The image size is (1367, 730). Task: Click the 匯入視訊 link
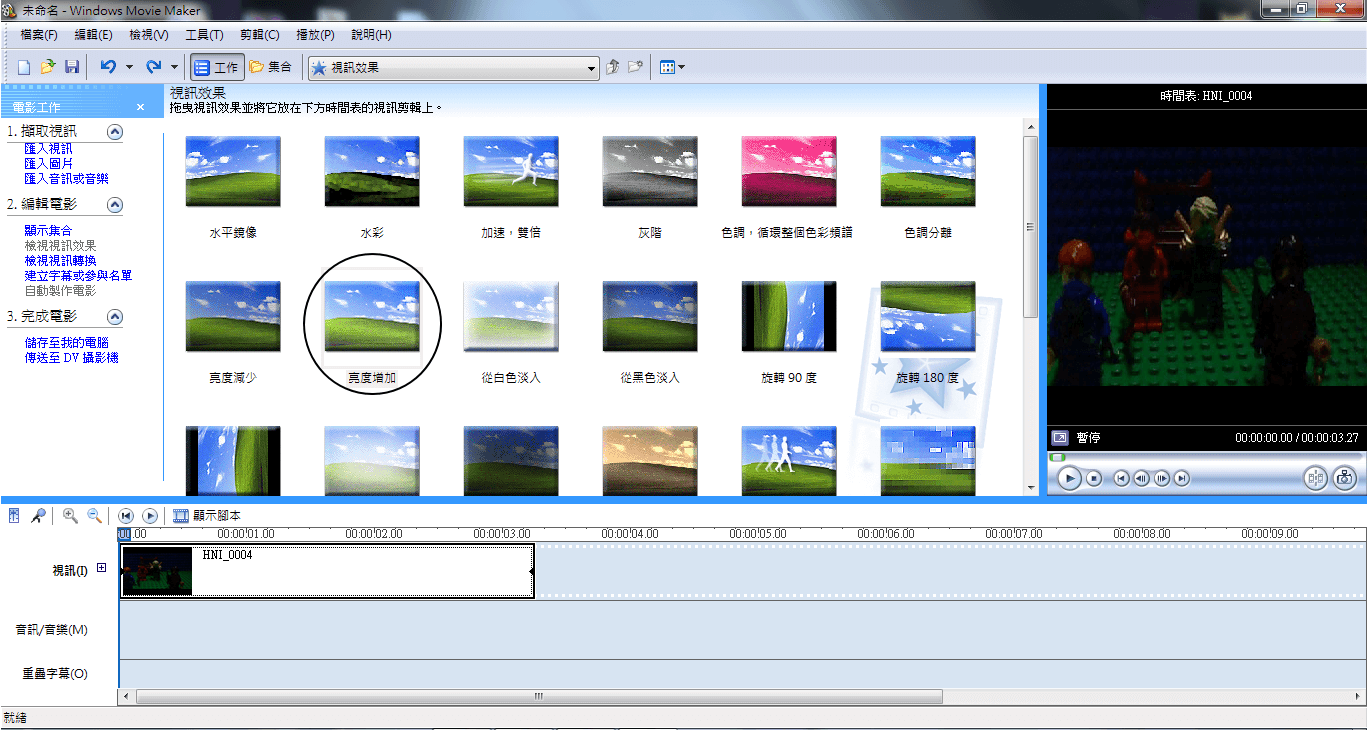[48, 149]
